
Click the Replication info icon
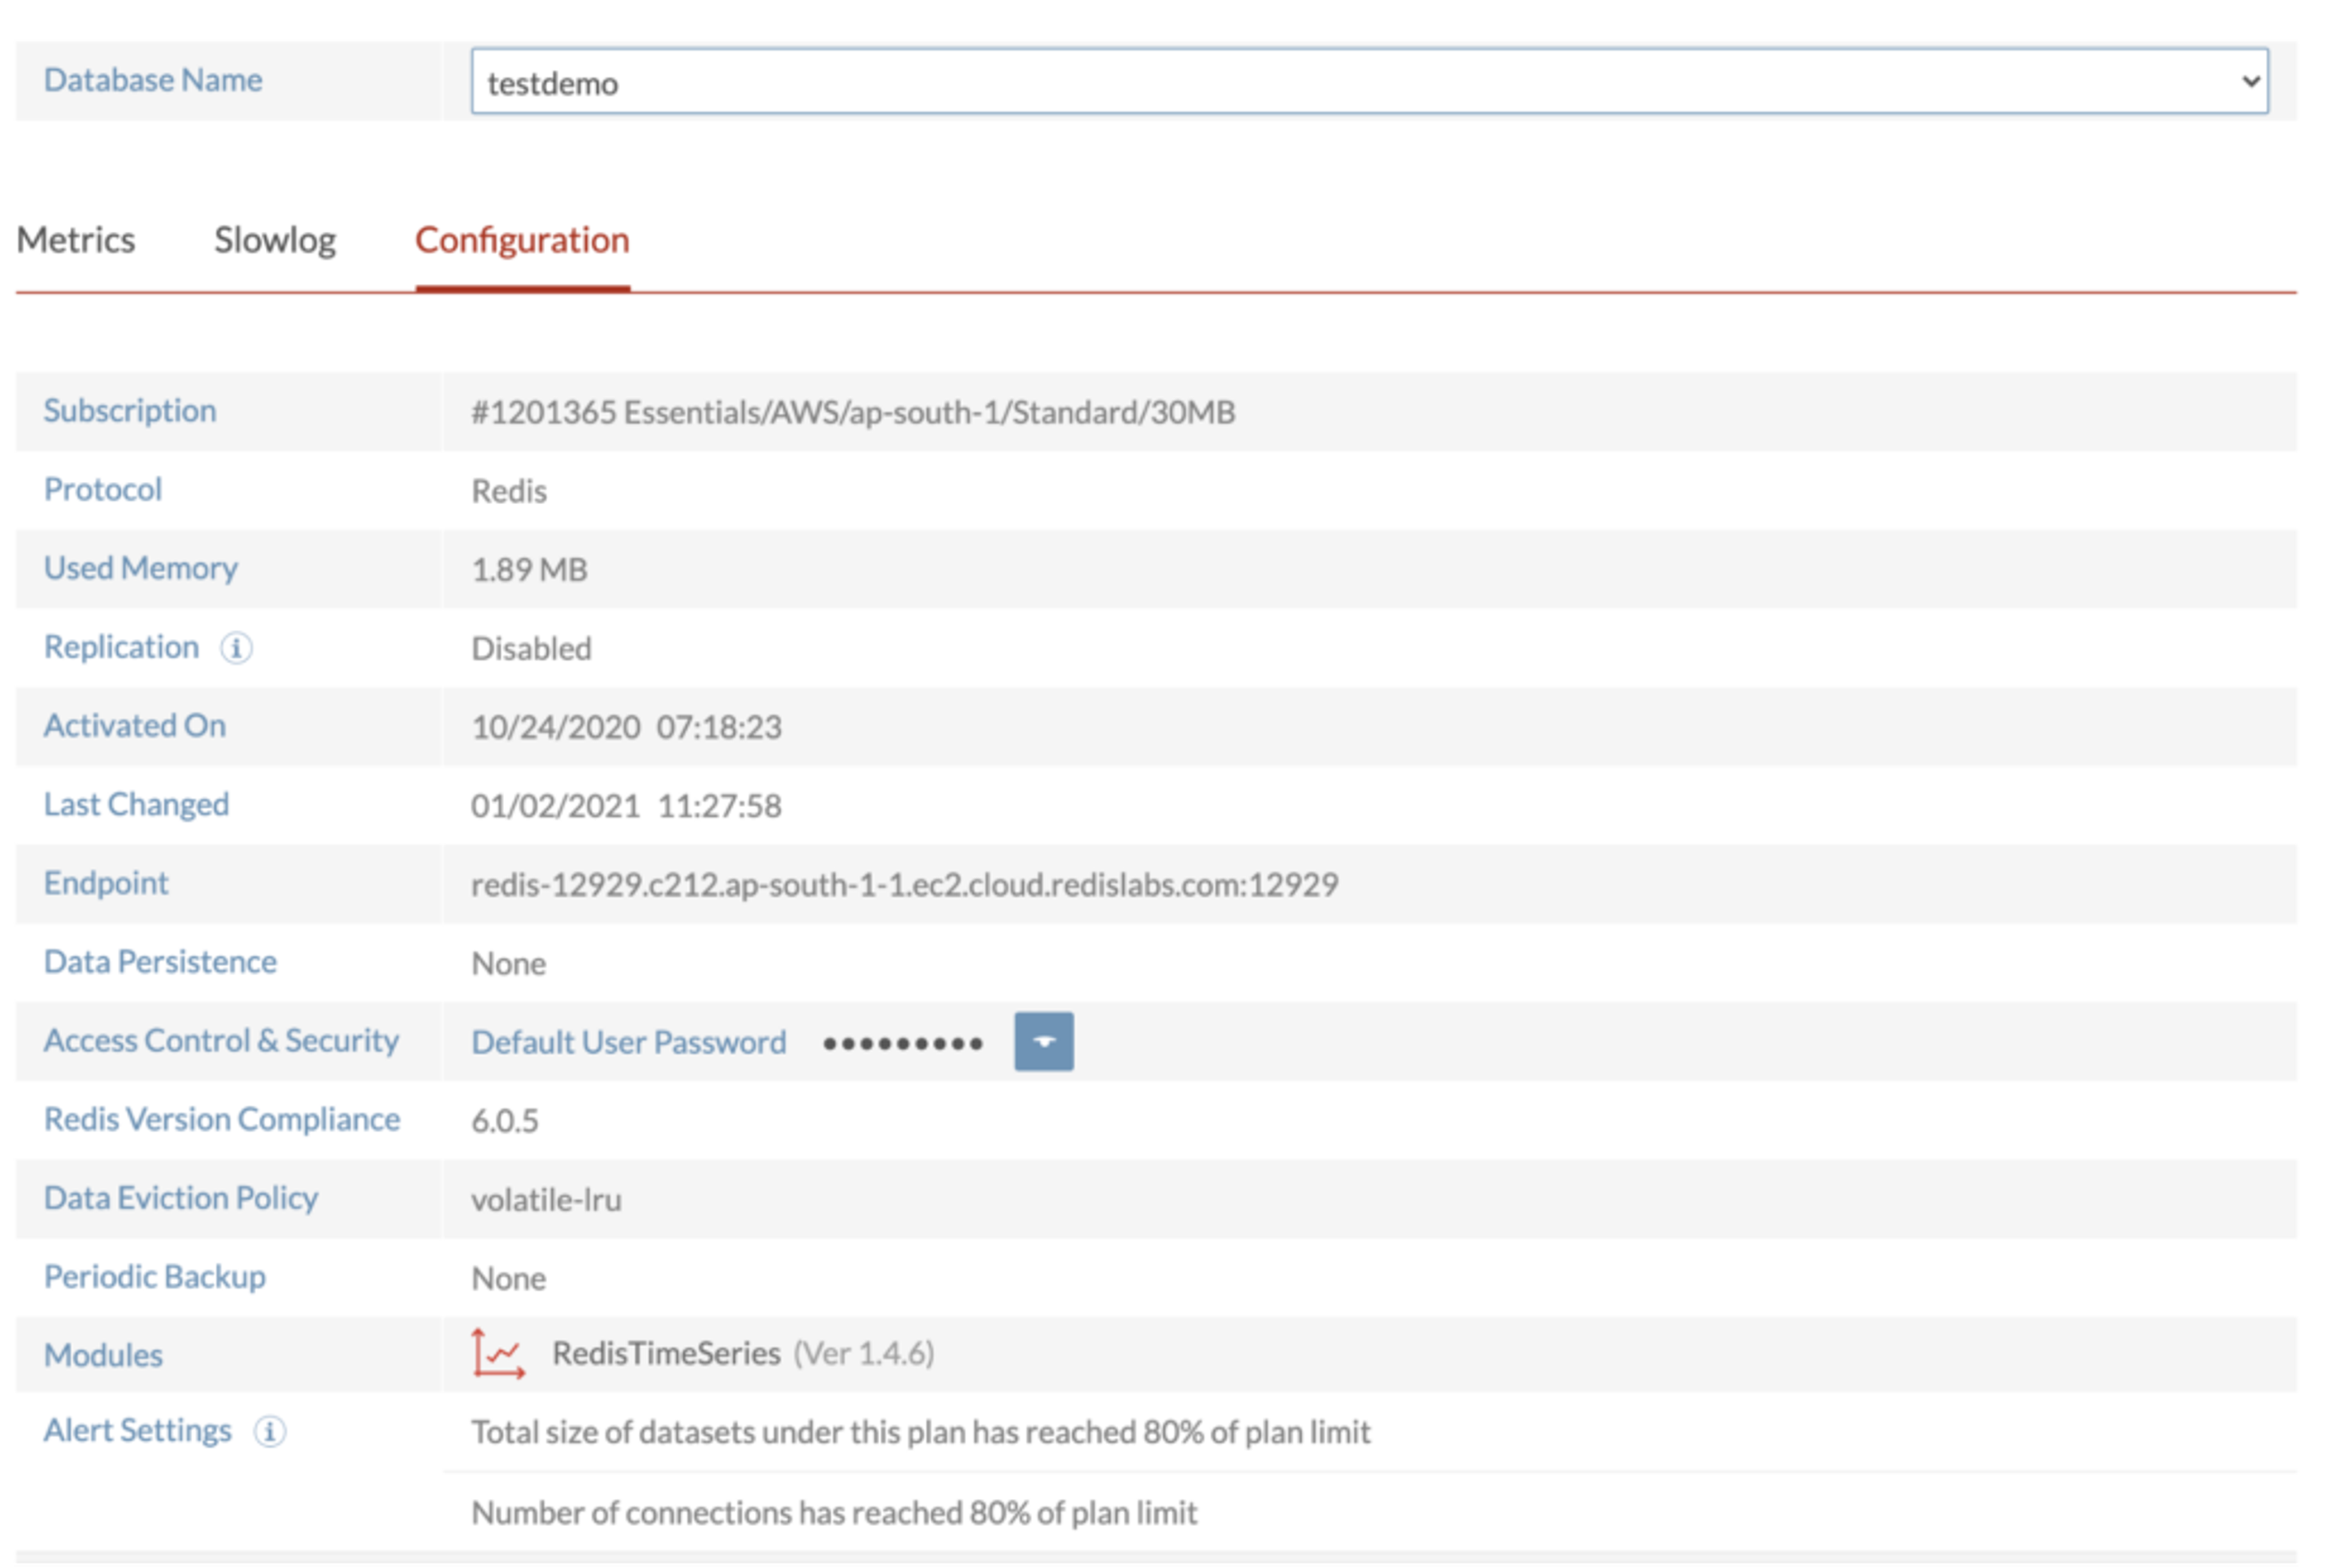pyautogui.click(x=236, y=648)
